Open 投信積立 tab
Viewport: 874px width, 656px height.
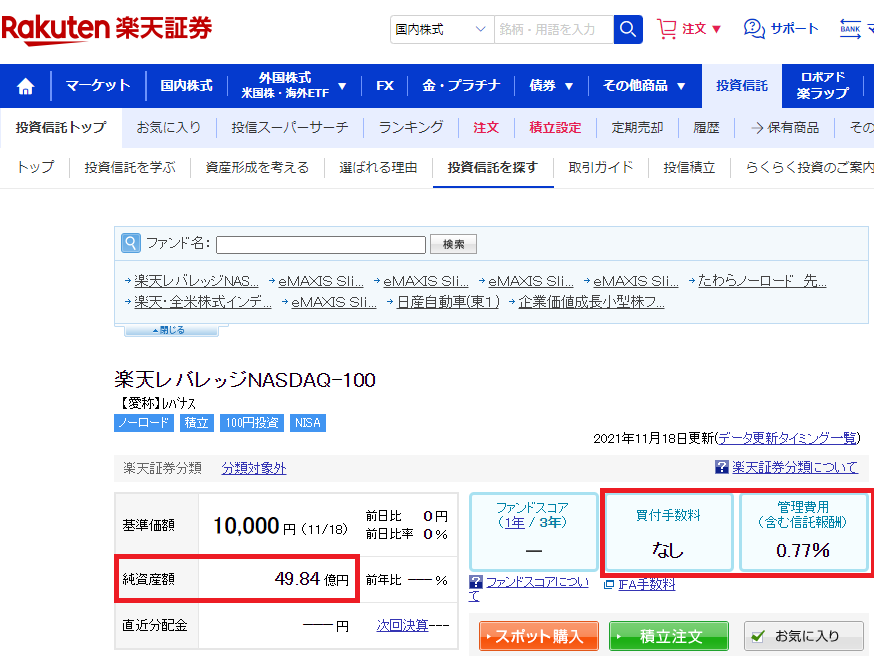[689, 167]
